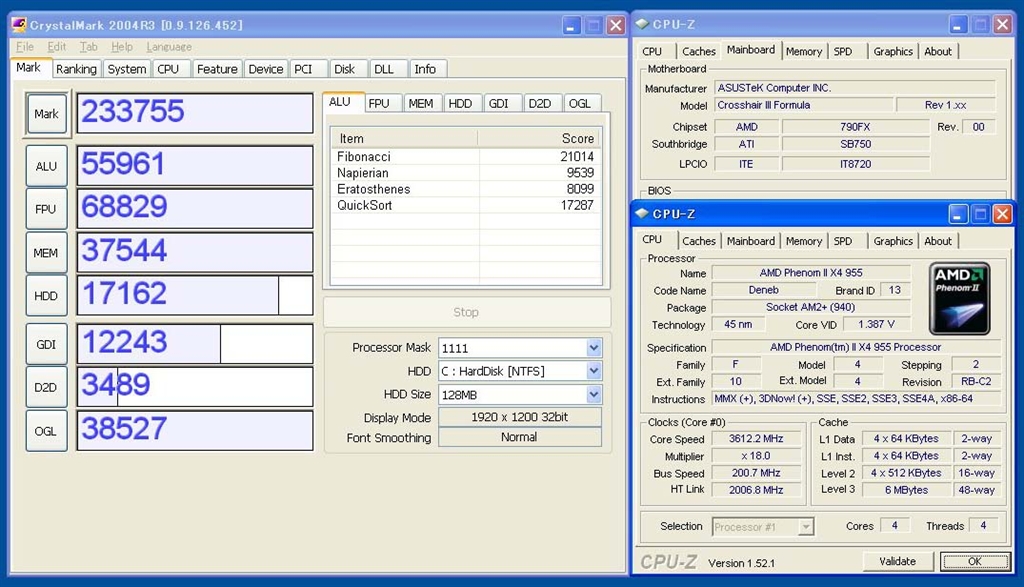Select the FPU score tab
Viewport: 1024px width, 587px height.
[379, 103]
